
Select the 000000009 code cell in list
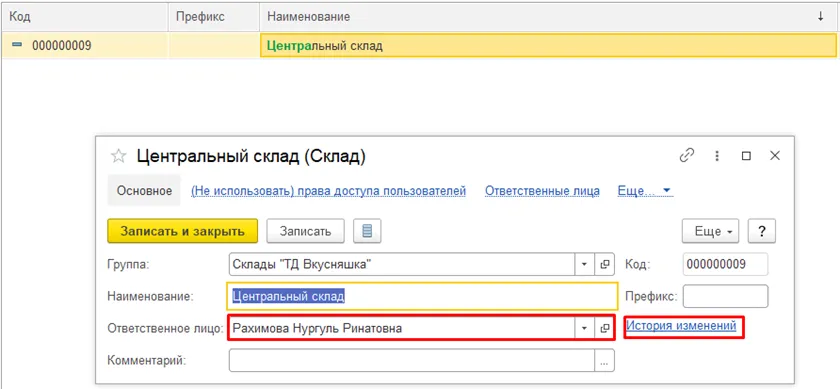[x=85, y=46]
